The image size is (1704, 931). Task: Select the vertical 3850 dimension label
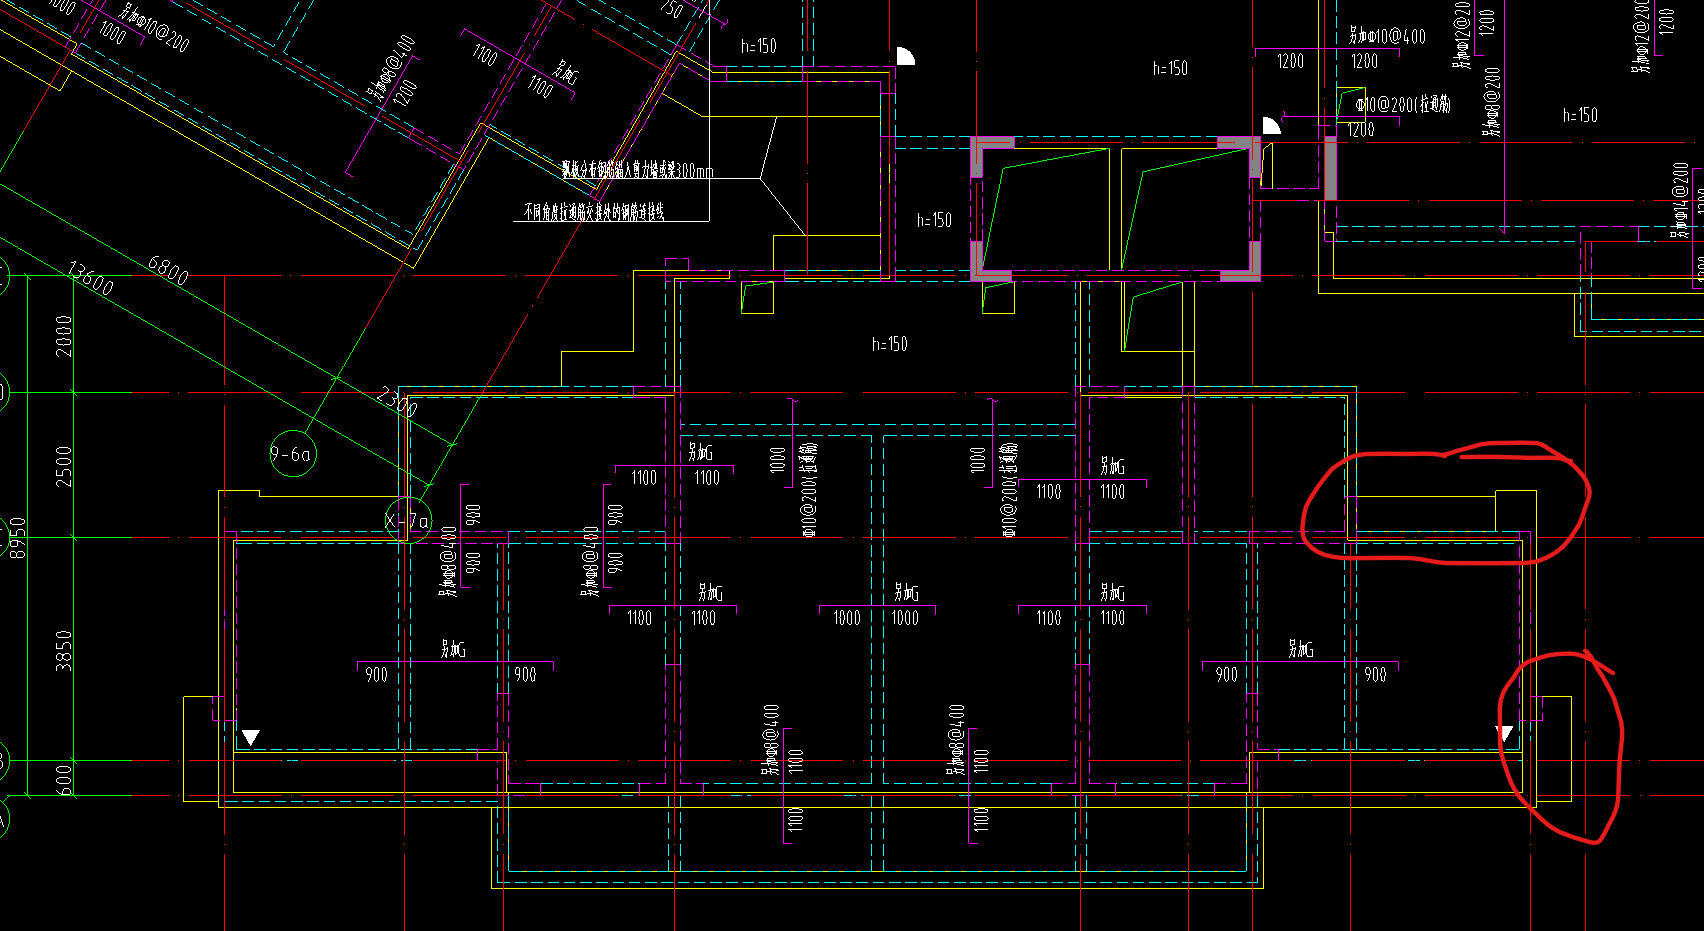click(x=64, y=651)
